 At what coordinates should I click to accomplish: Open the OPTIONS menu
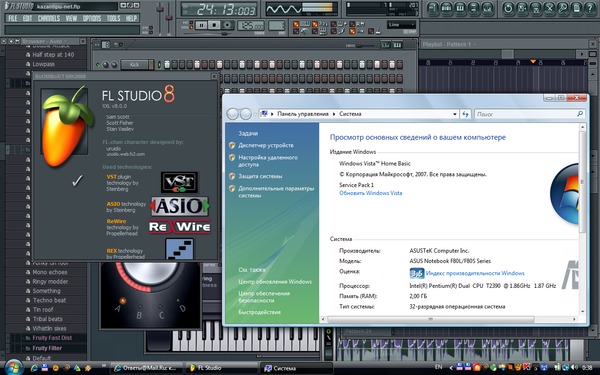tap(92, 18)
